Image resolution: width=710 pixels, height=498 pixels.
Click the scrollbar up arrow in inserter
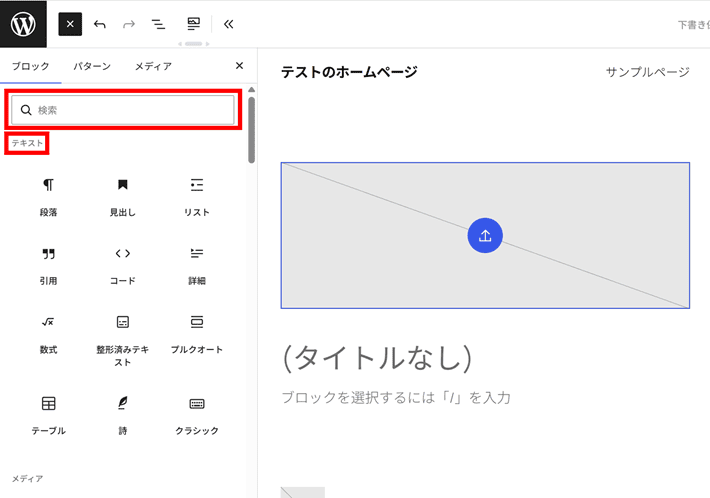251,90
